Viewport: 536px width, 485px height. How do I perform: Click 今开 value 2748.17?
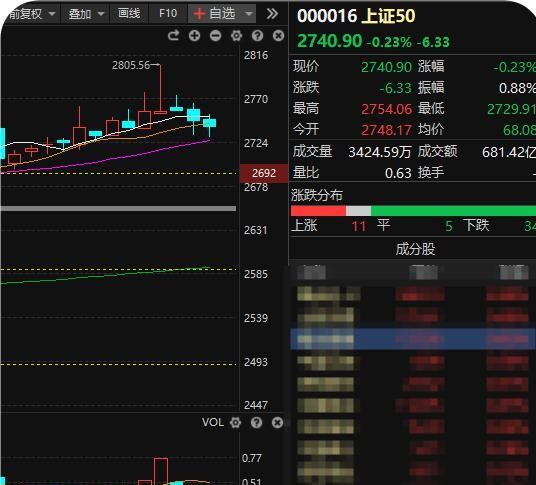point(386,130)
